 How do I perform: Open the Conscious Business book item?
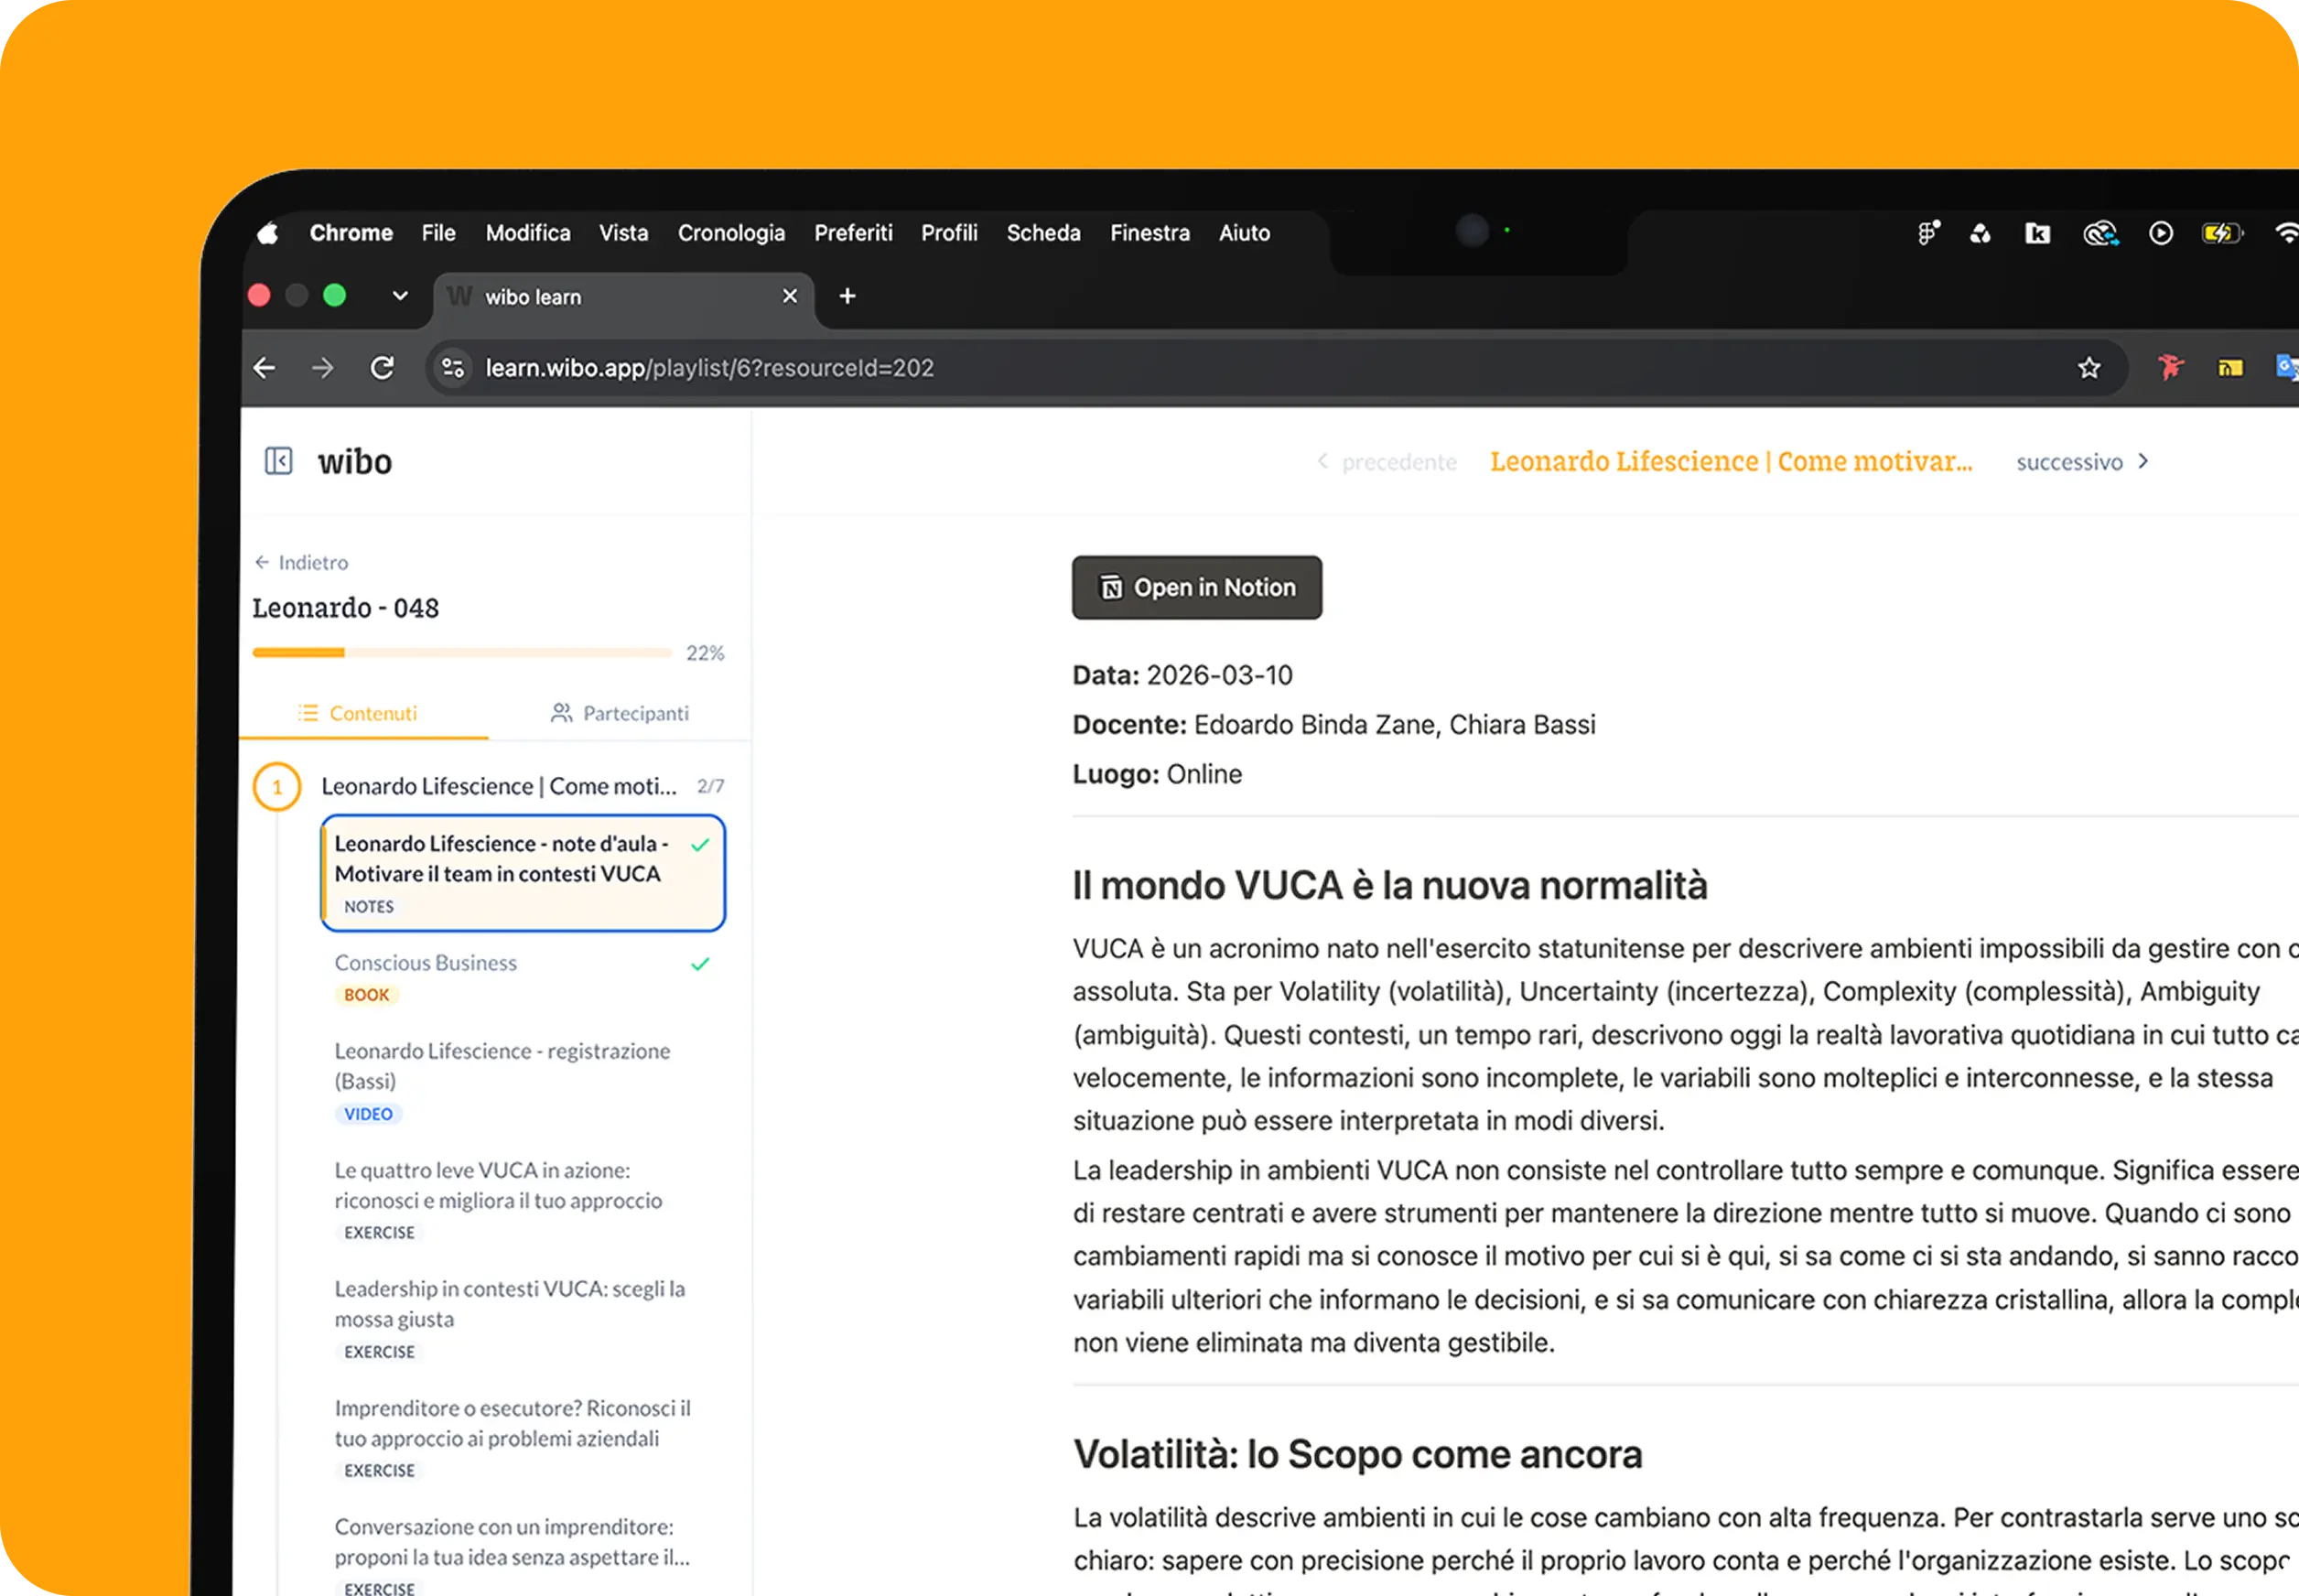(x=523, y=978)
